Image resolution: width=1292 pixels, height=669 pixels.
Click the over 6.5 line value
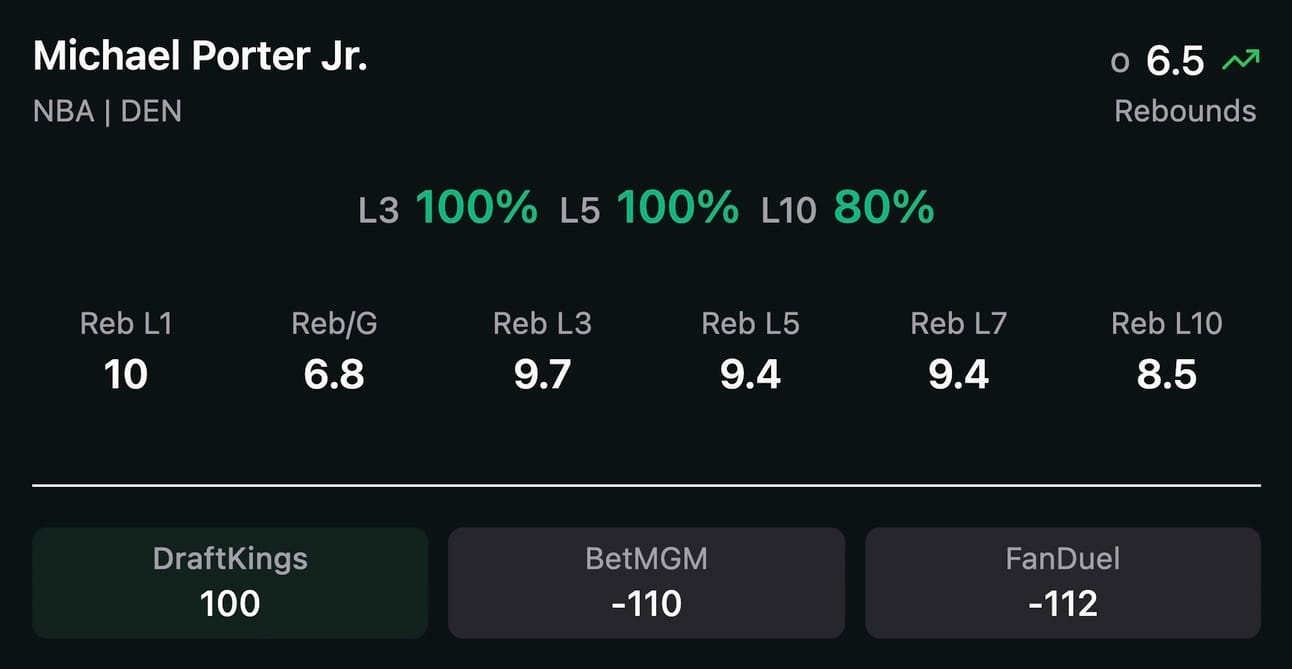pyautogui.click(x=1175, y=61)
